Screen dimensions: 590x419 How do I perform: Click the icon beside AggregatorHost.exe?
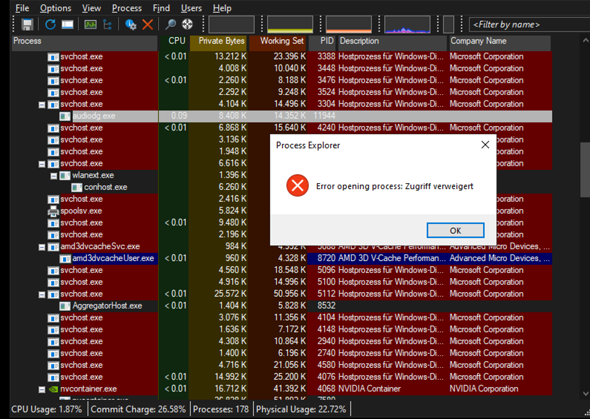(65, 306)
